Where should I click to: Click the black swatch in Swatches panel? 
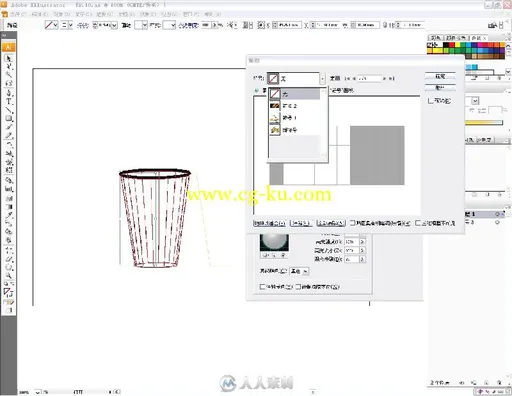(445, 45)
